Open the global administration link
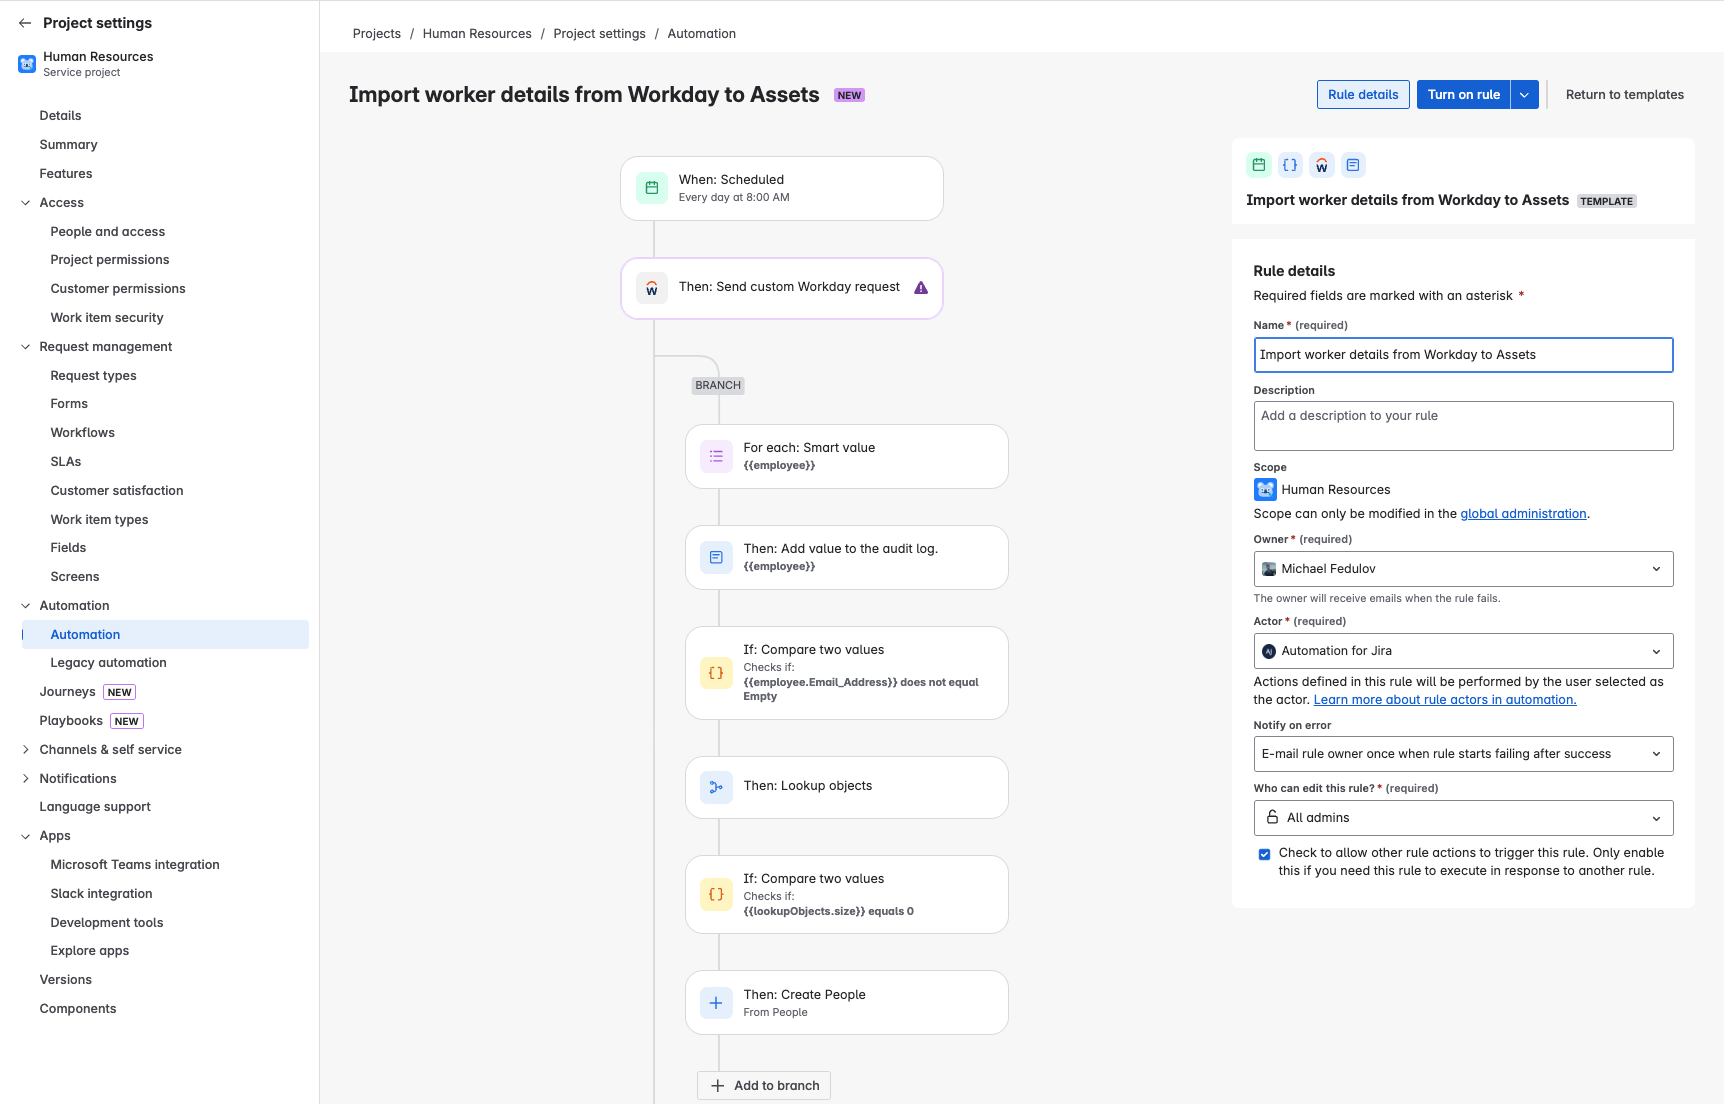Viewport: 1724px width, 1104px height. [x=1523, y=513]
